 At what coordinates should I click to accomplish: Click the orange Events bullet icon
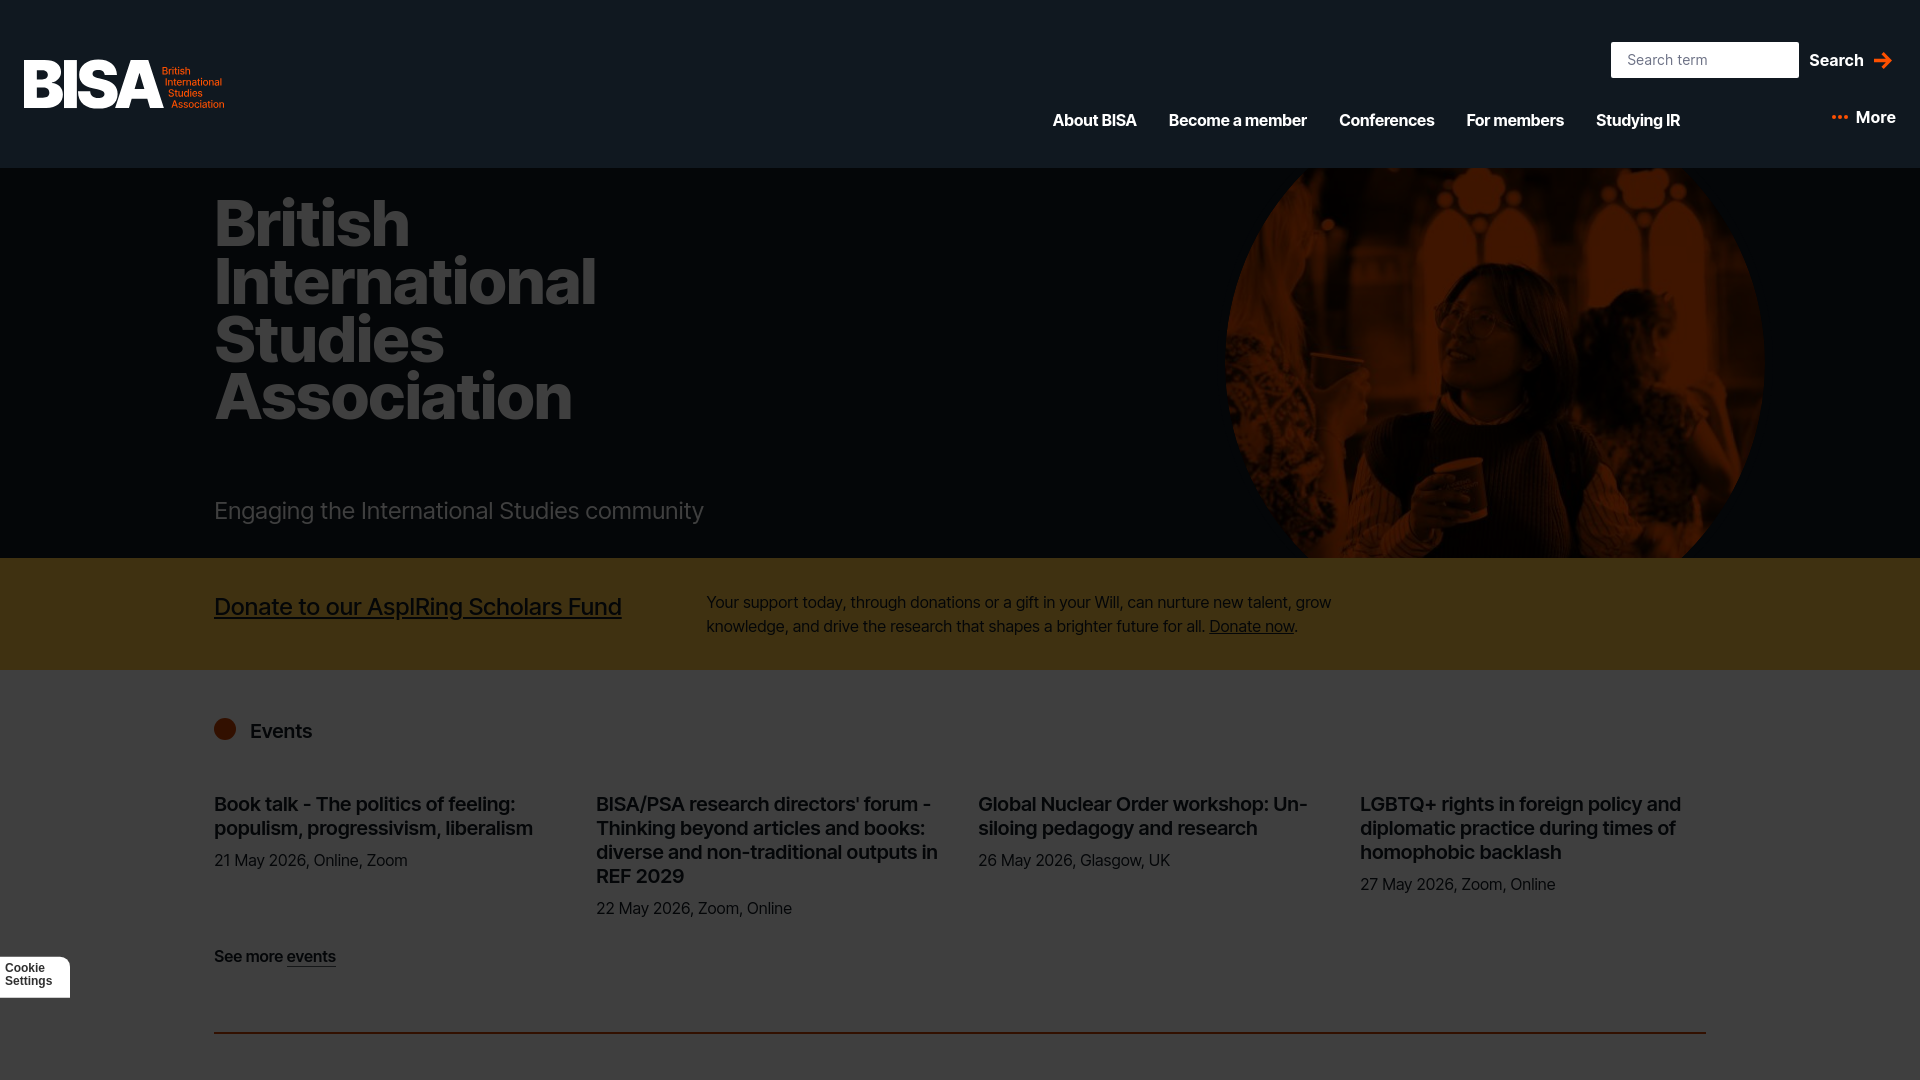(225, 729)
